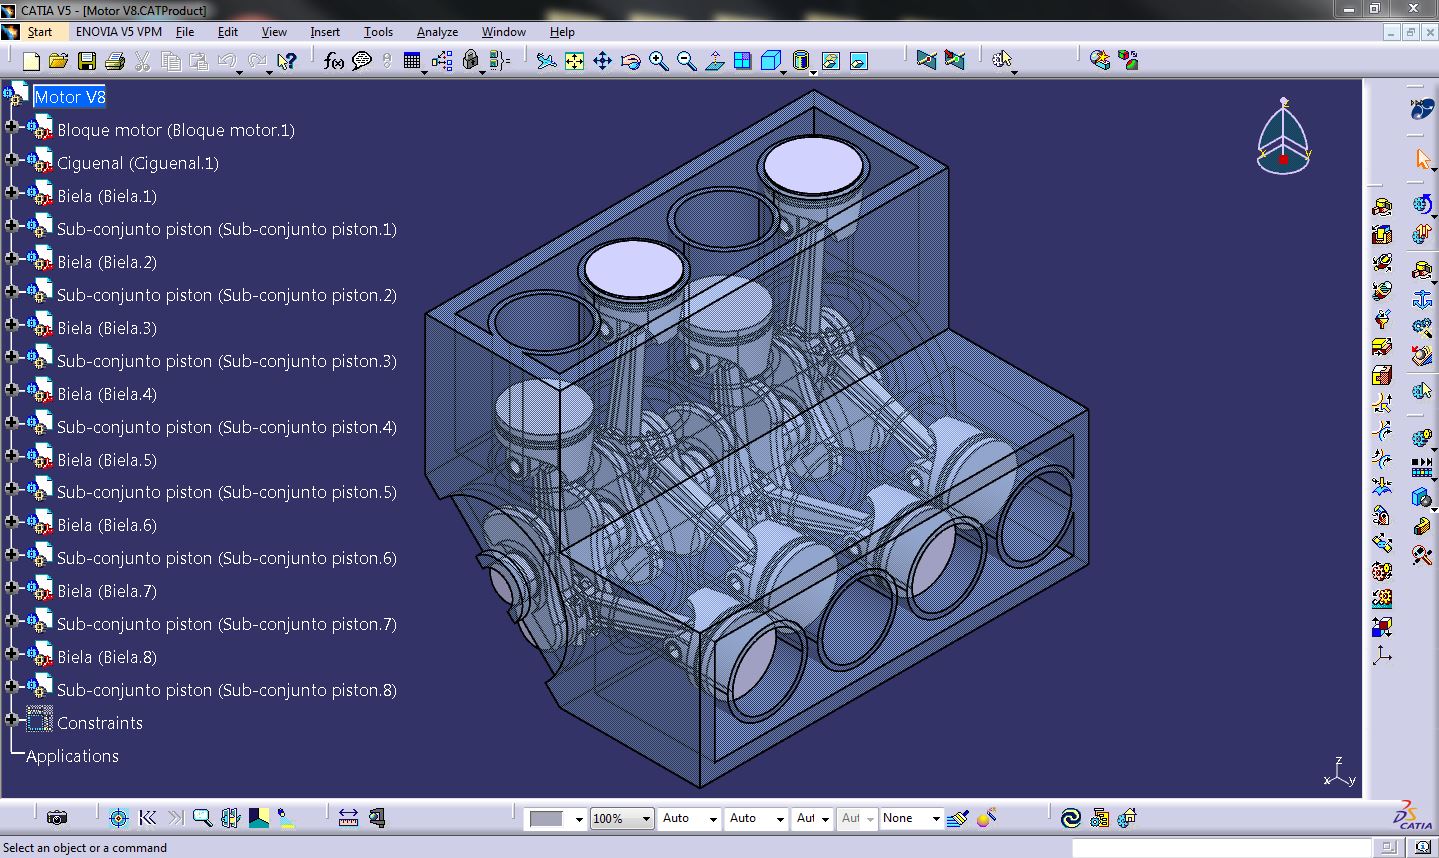Create multi-view layout
The height and width of the screenshot is (858, 1439).
[x=742, y=61]
